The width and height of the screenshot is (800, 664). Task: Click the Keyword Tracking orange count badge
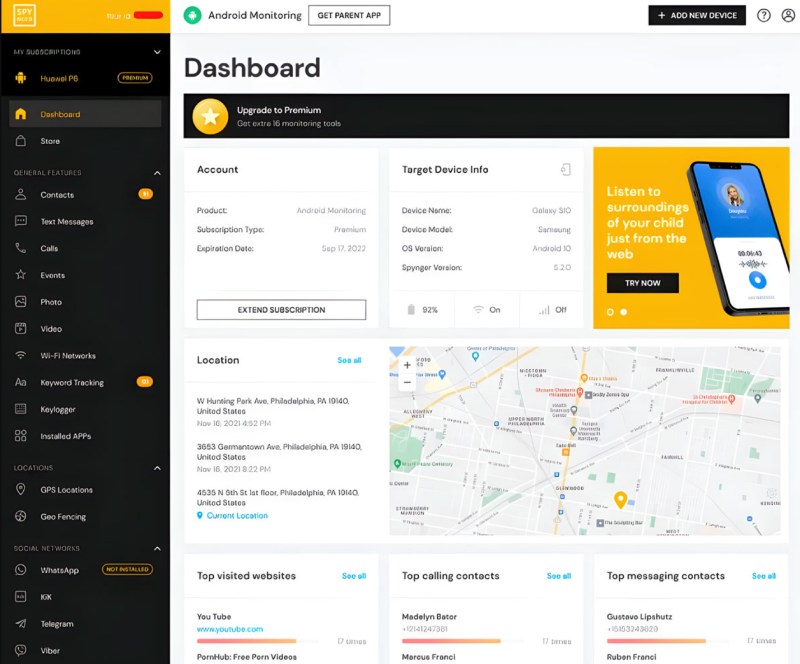click(x=145, y=382)
